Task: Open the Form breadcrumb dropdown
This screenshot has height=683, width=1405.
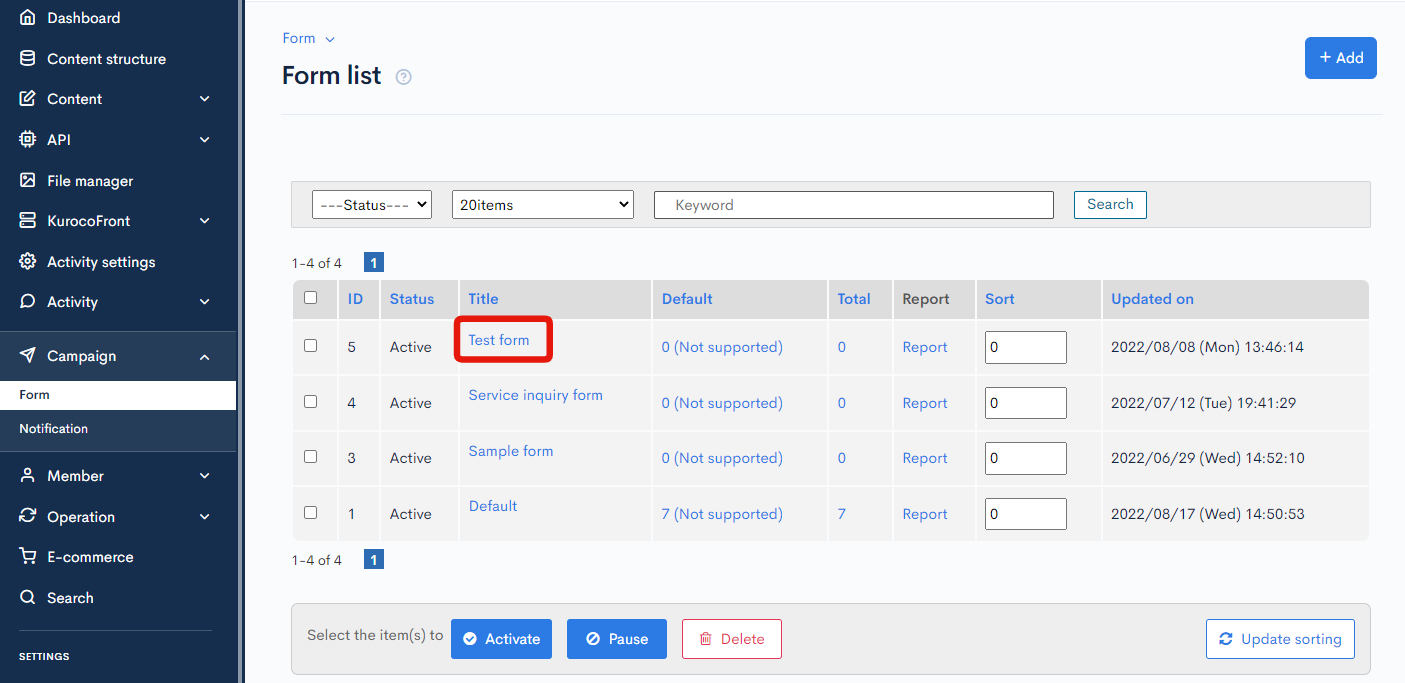Action: (309, 39)
